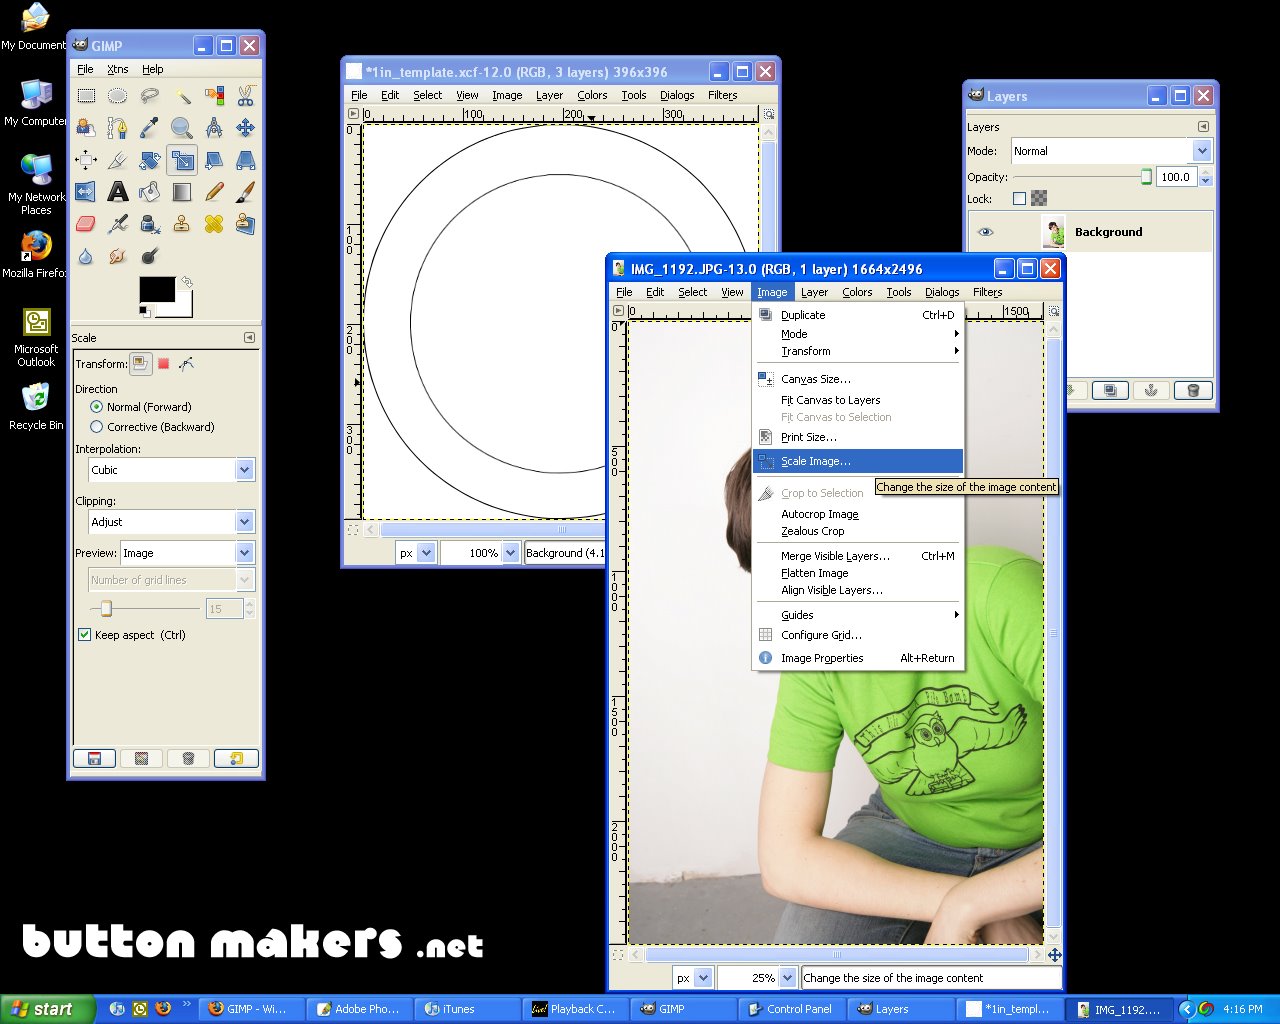Screen dimensions: 1280x1024
Task: Select the Rotate tool
Action: 150,160
